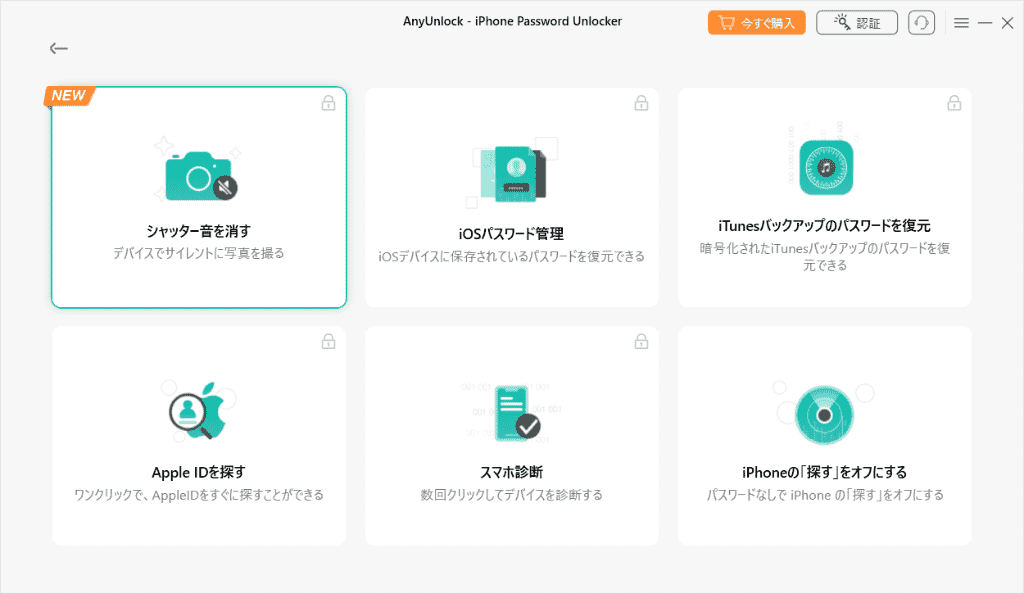Select the シャッター音を消す title
1024x593 pixels.
pyautogui.click(x=199, y=231)
